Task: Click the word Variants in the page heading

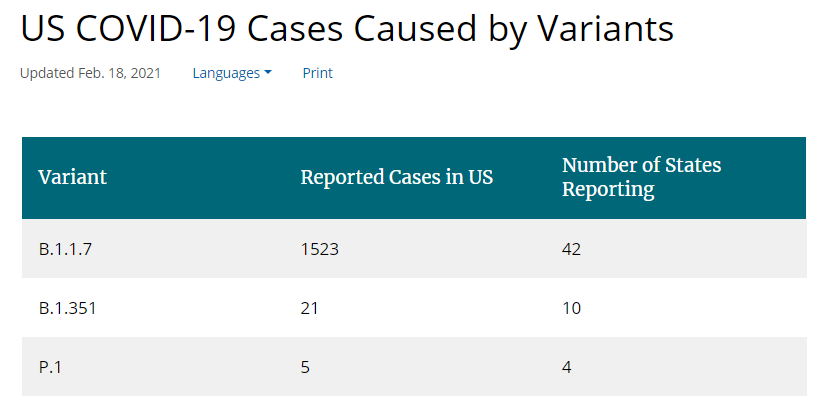Action: pyautogui.click(x=603, y=29)
